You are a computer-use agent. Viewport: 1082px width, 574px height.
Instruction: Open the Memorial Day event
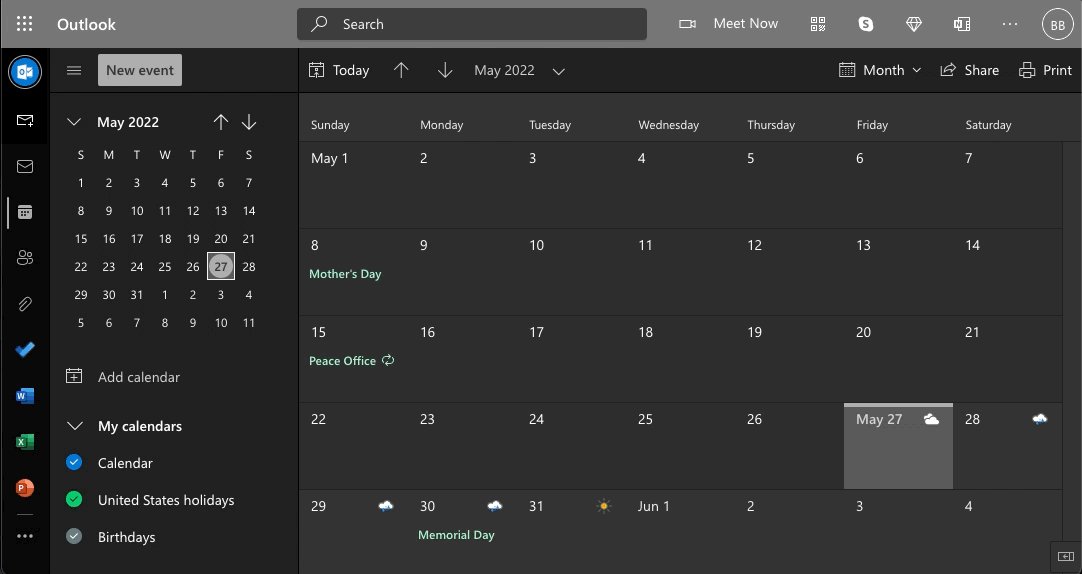pyautogui.click(x=456, y=535)
